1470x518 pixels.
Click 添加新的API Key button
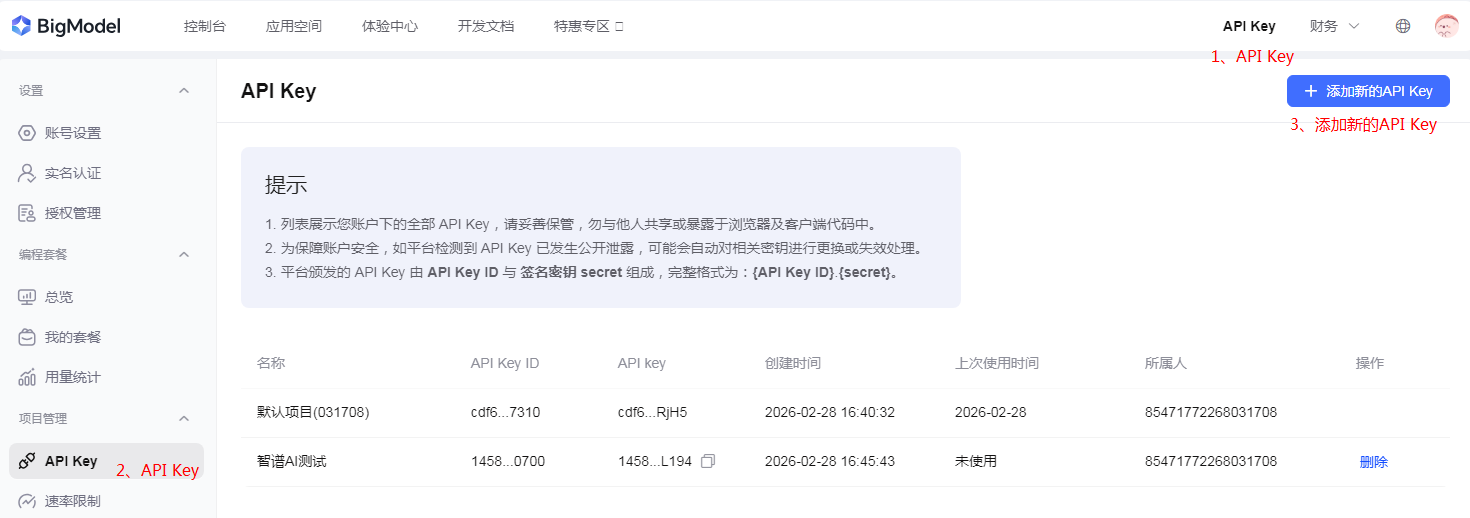1367,91
